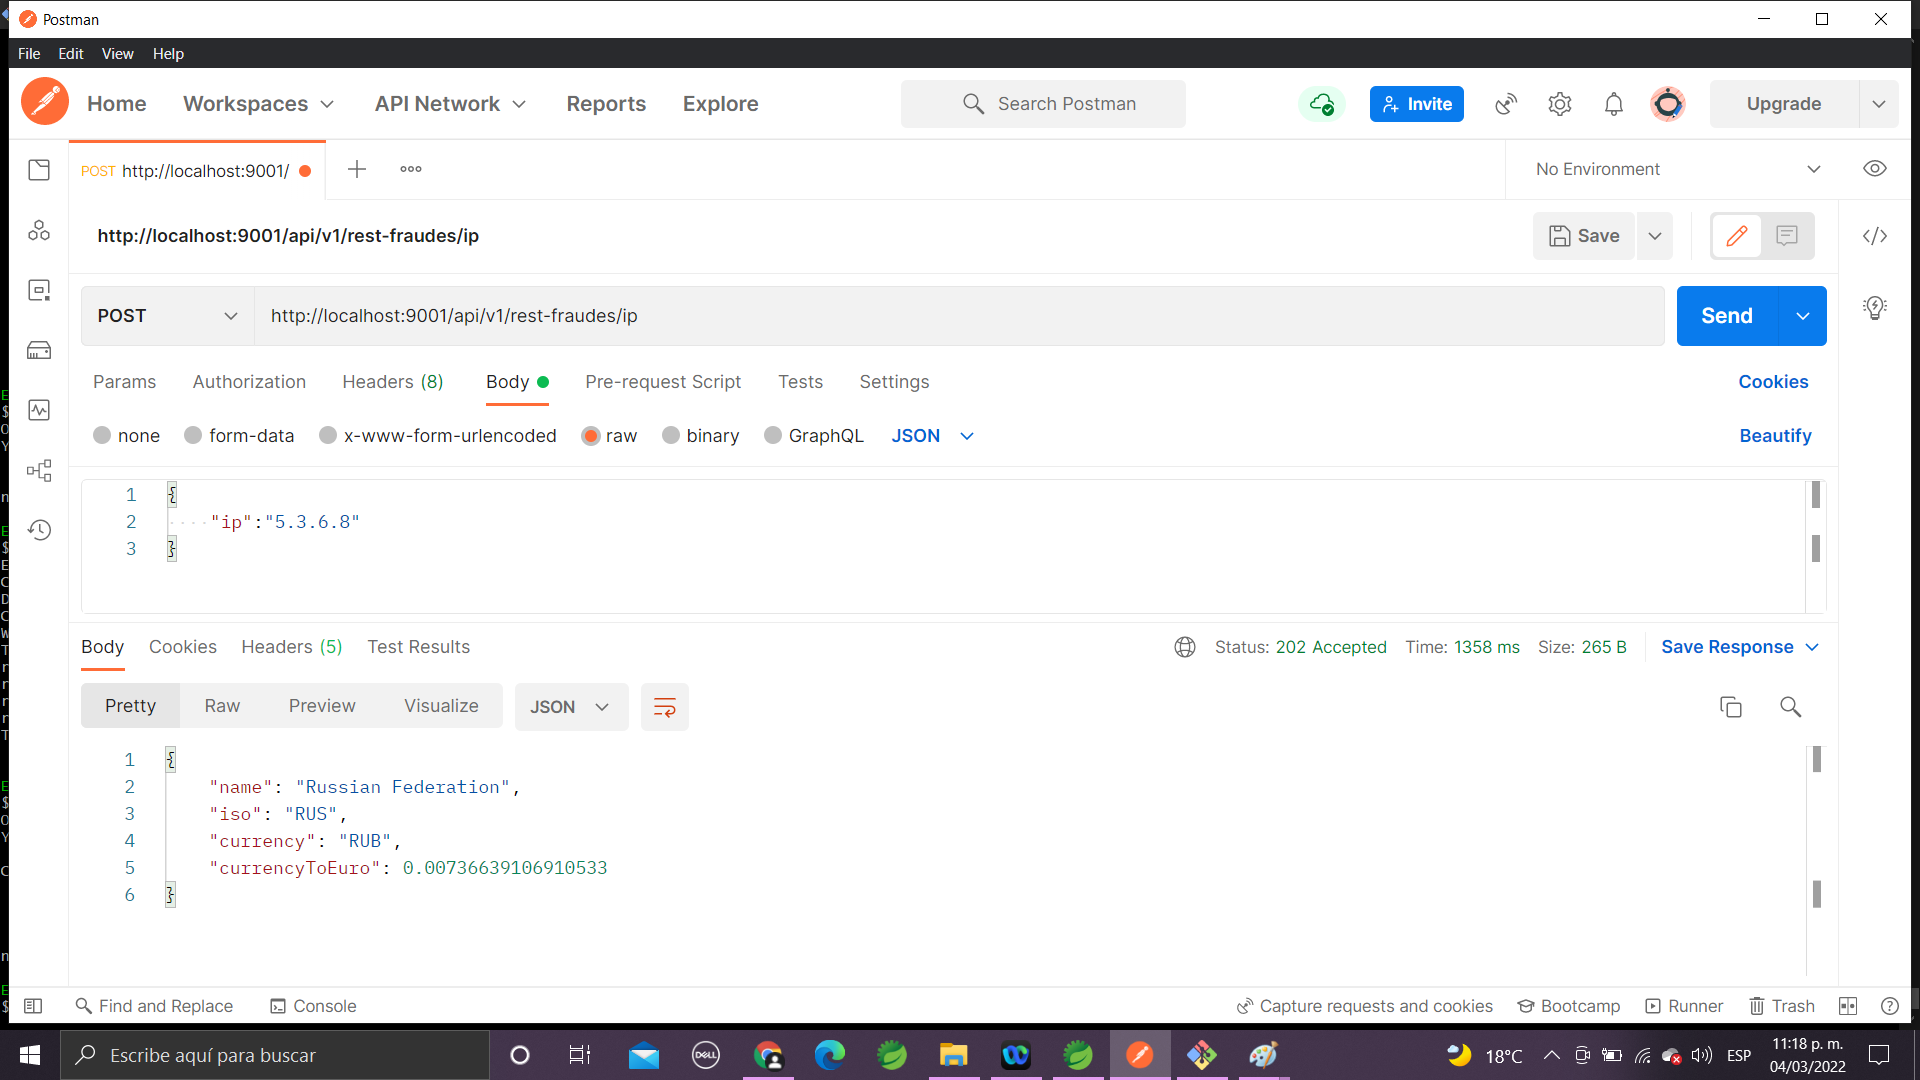Open the POST method dropdown
The width and height of the screenshot is (1920, 1080).
tap(167, 316)
